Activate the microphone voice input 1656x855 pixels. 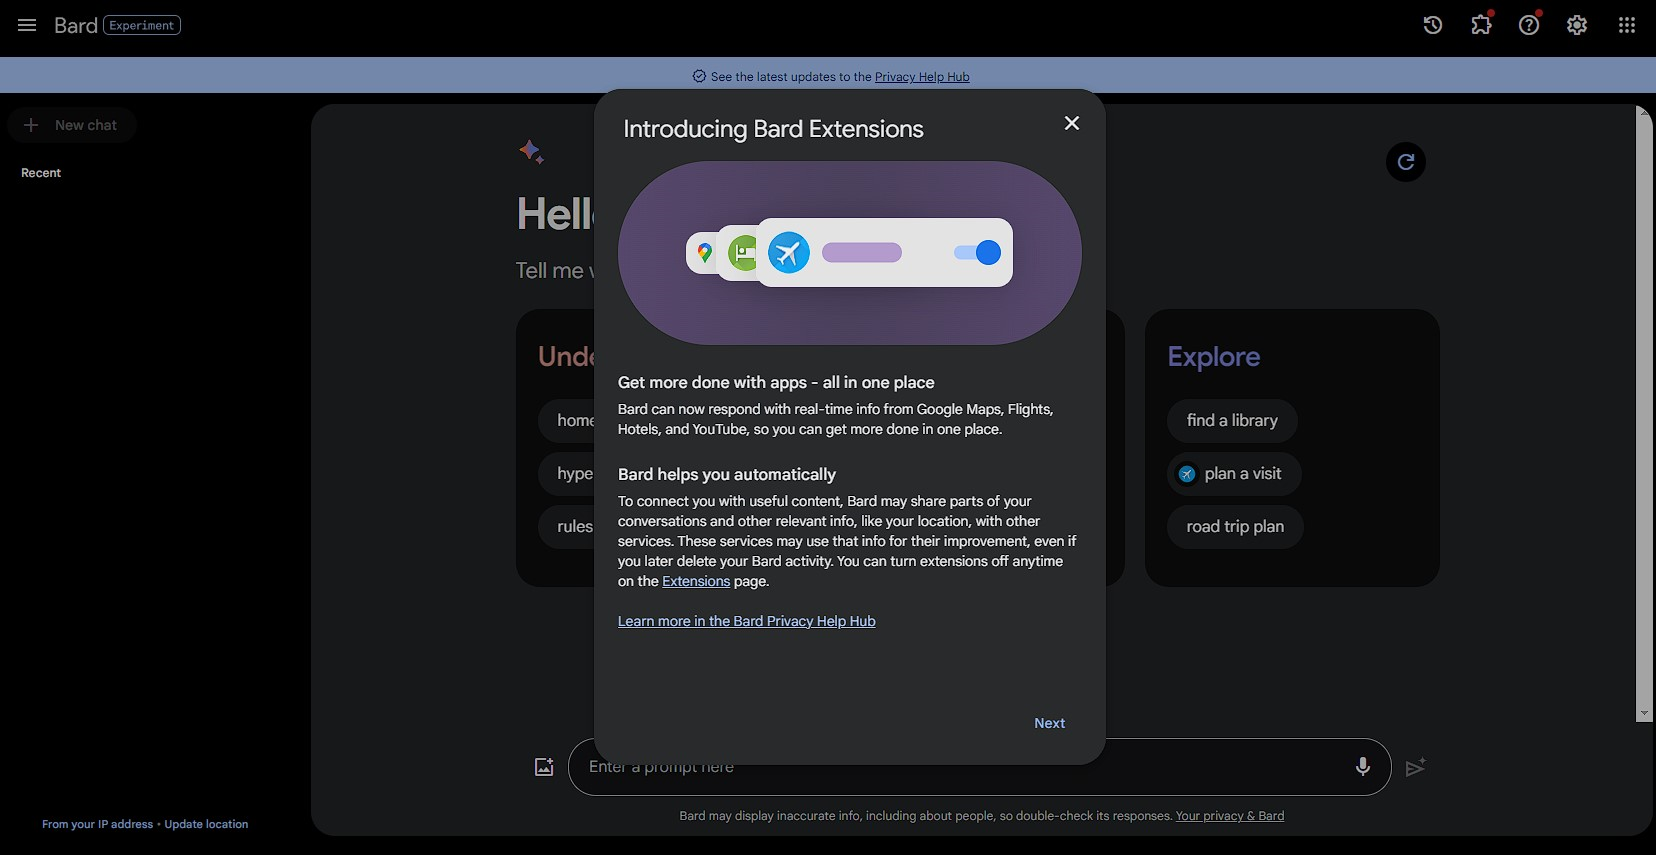pos(1362,767)
